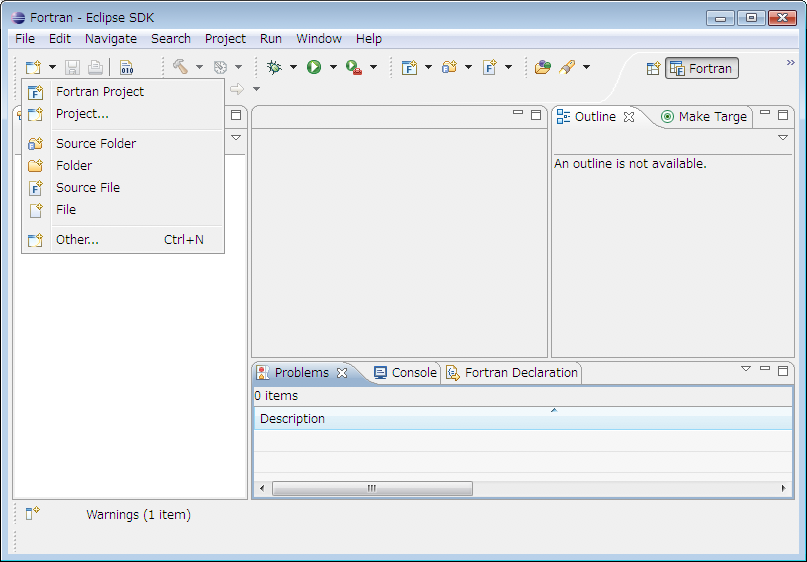807x562 pixels.
Task: Open the Edit menu
Action: [60, 39]
